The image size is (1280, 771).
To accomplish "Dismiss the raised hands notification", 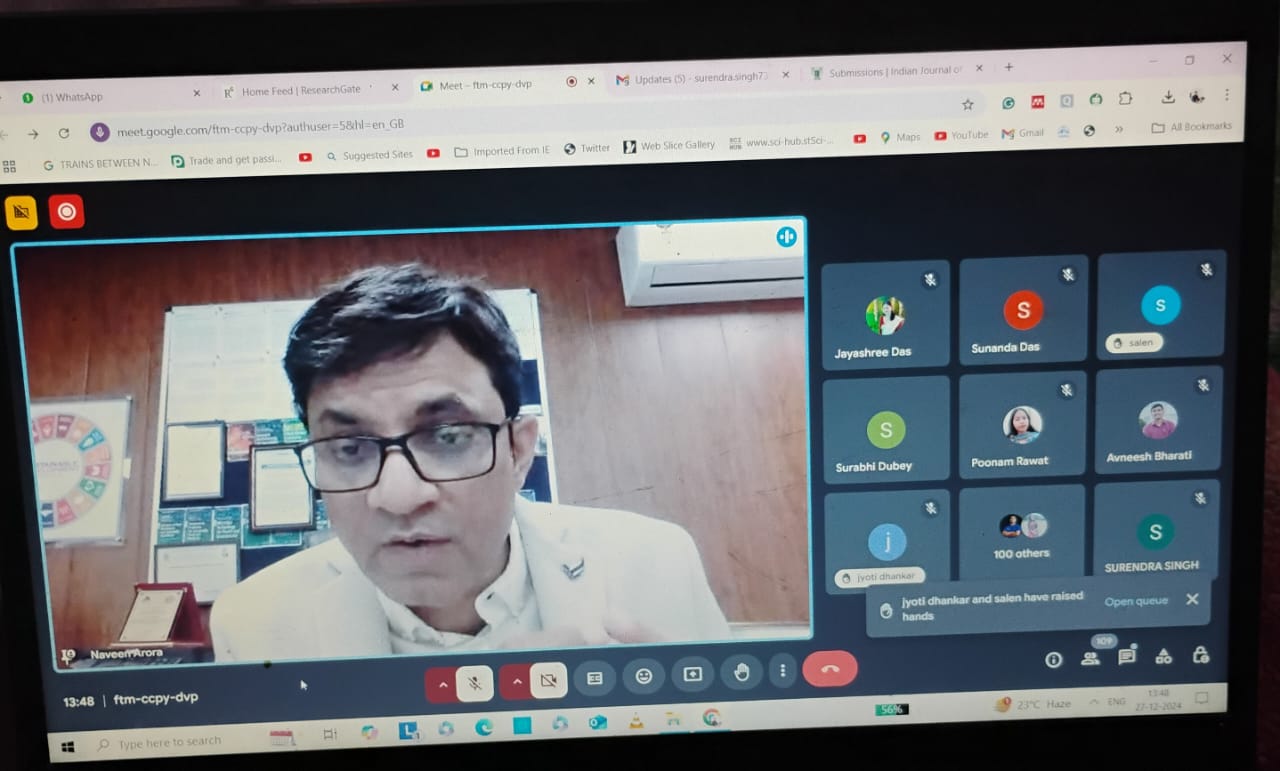I will pyautogui.click(x=1192, y=599).
